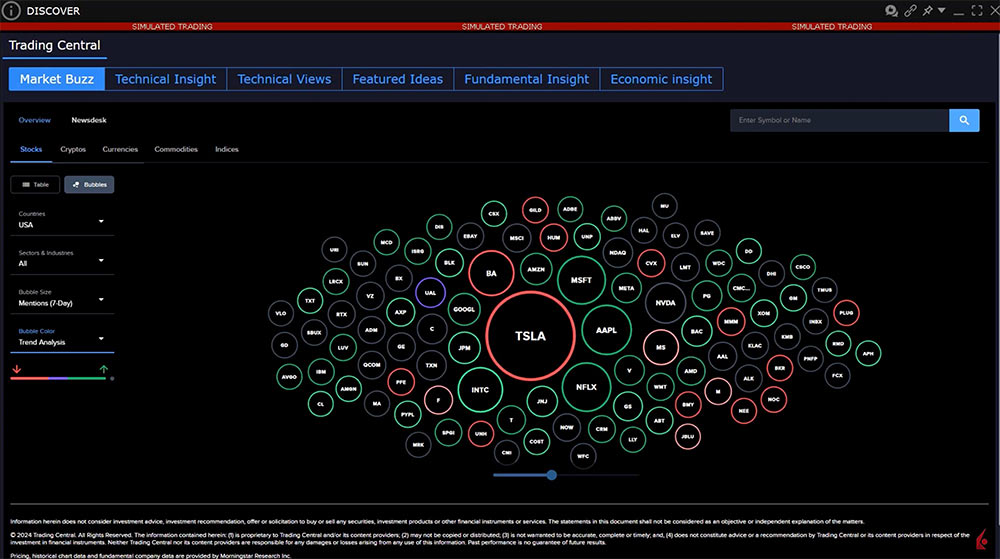Go to the Overview section

point(34,120)
